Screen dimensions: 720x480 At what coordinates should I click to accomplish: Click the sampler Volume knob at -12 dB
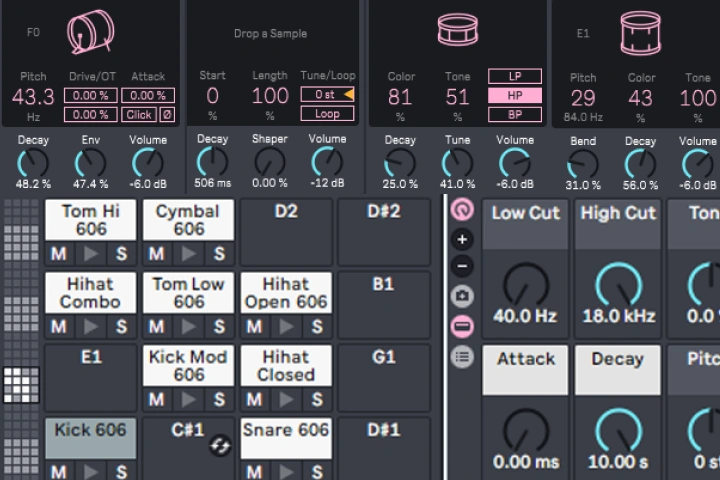tap(327, 162)
